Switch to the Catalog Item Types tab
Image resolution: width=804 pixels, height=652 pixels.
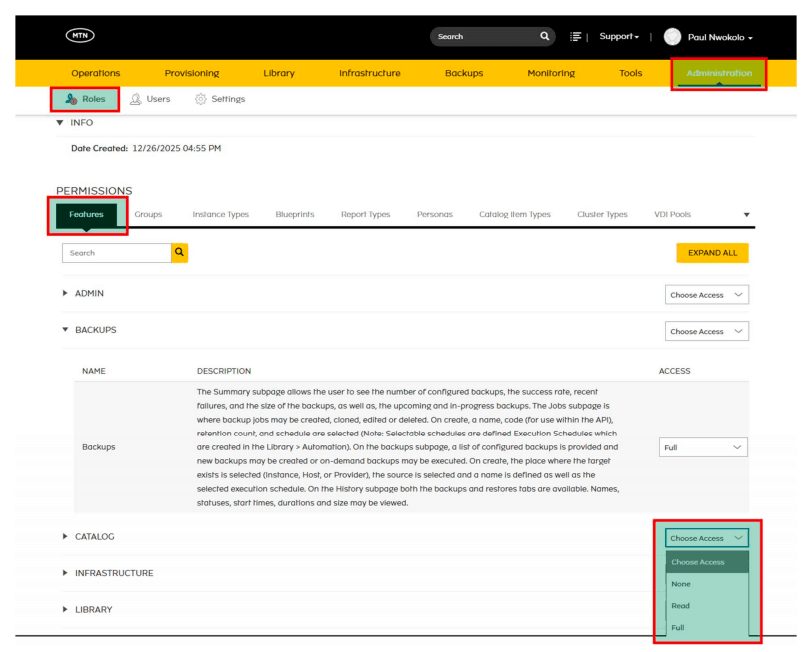(515, 214)
